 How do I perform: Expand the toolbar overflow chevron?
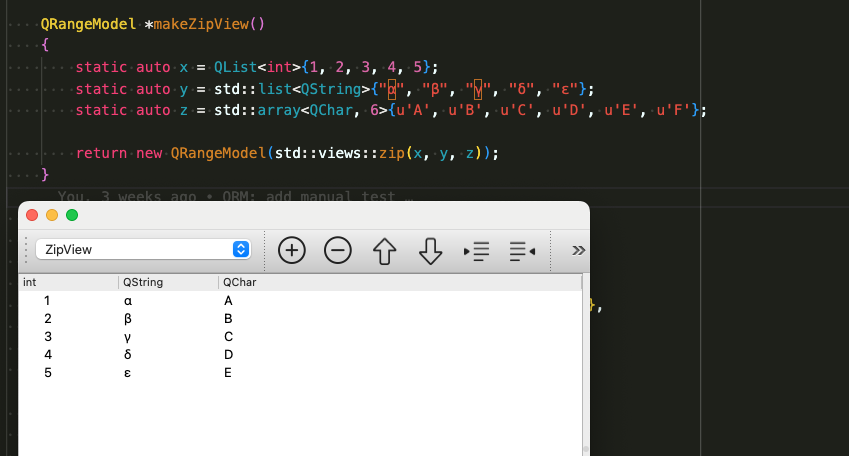(578, 250)
